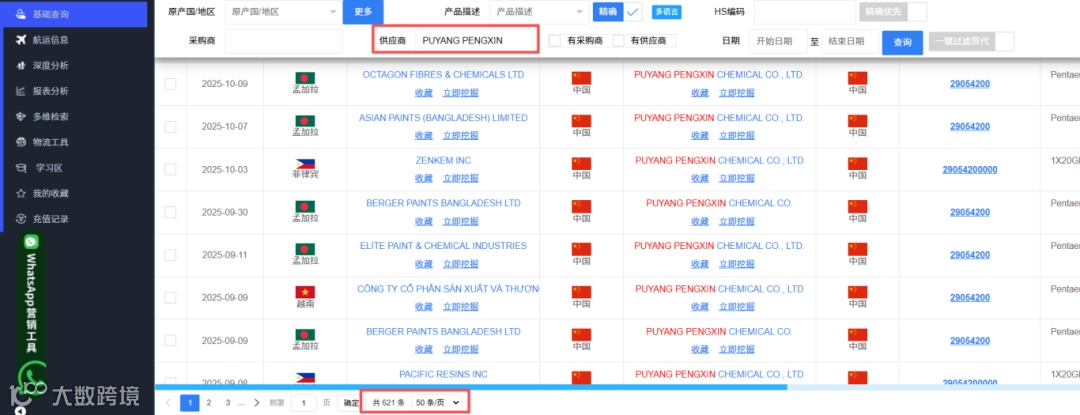Click the chart icon beside 报表分析
Viewport: 1080px width, 415px height.
[20, 91]
